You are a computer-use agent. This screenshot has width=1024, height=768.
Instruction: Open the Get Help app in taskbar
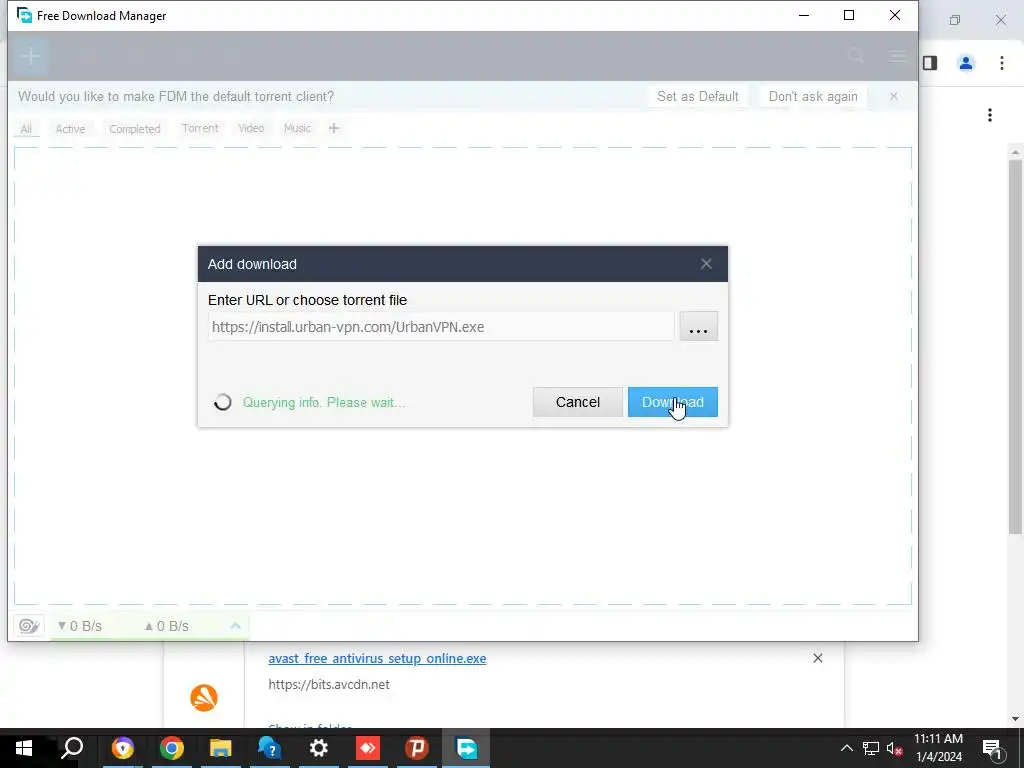point(269,748)
